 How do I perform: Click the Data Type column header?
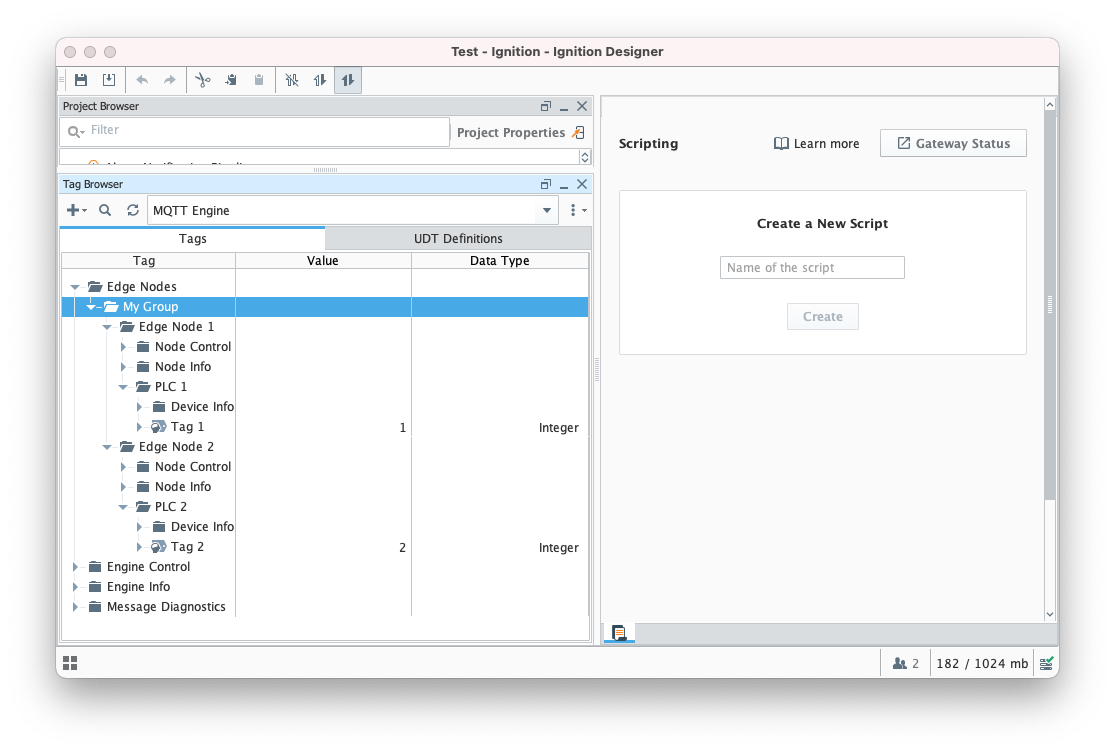click(x=500, y=261)
